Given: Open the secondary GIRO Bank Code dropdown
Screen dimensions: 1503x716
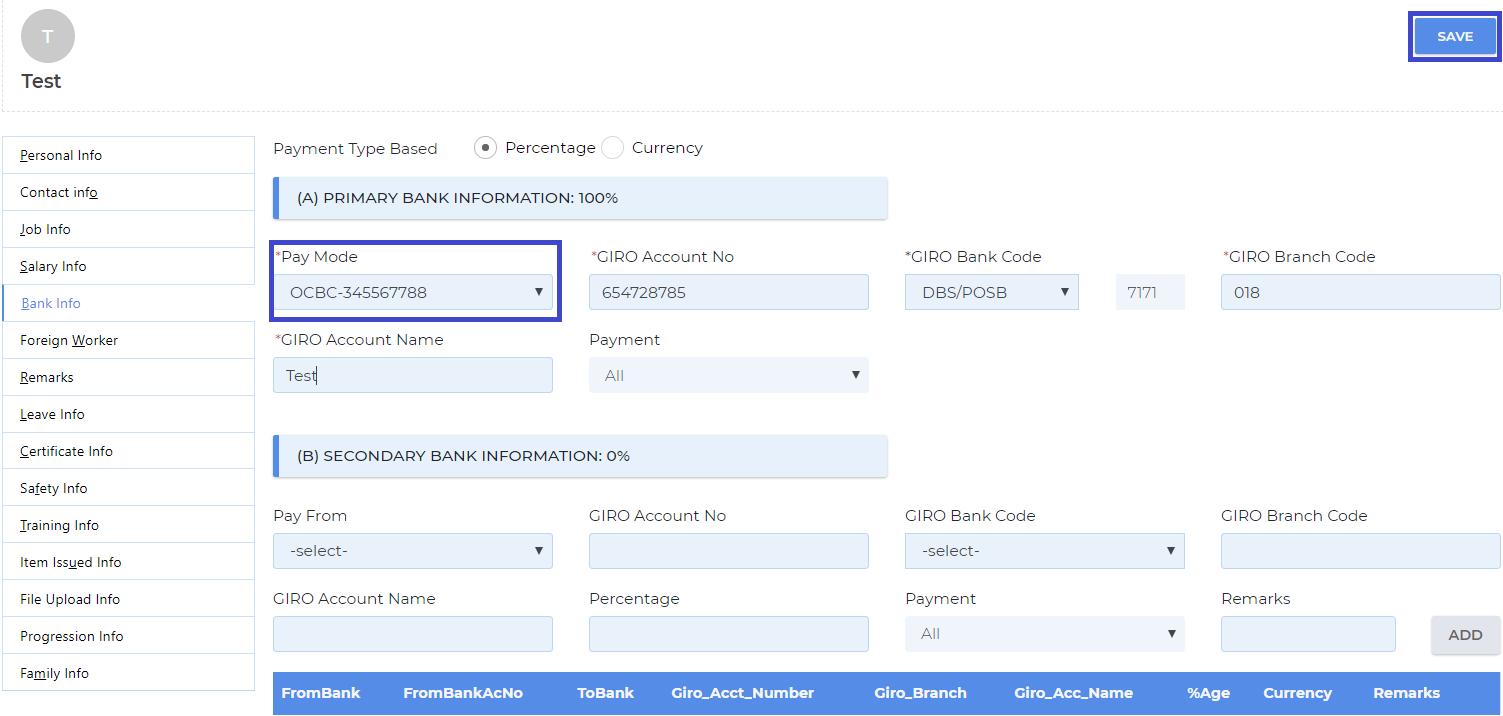Looking at the screenshot, I should click(x=1045, y=551).
